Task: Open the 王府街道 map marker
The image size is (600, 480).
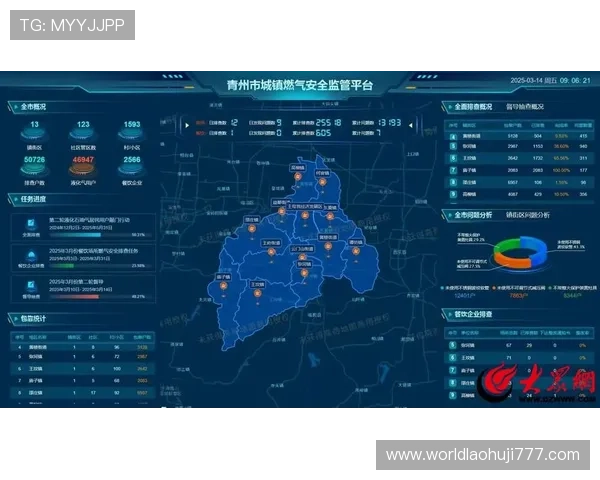Action: pos(271,252)
